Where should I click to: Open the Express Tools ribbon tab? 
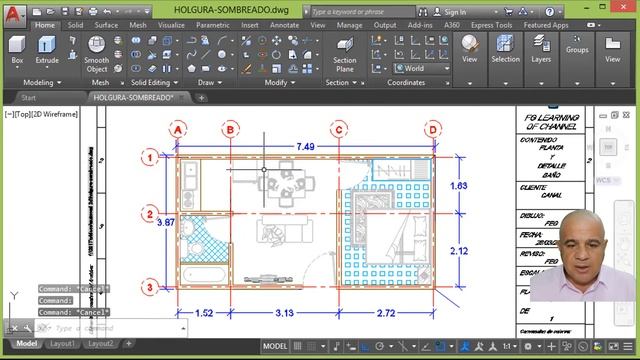coord(491,25)
